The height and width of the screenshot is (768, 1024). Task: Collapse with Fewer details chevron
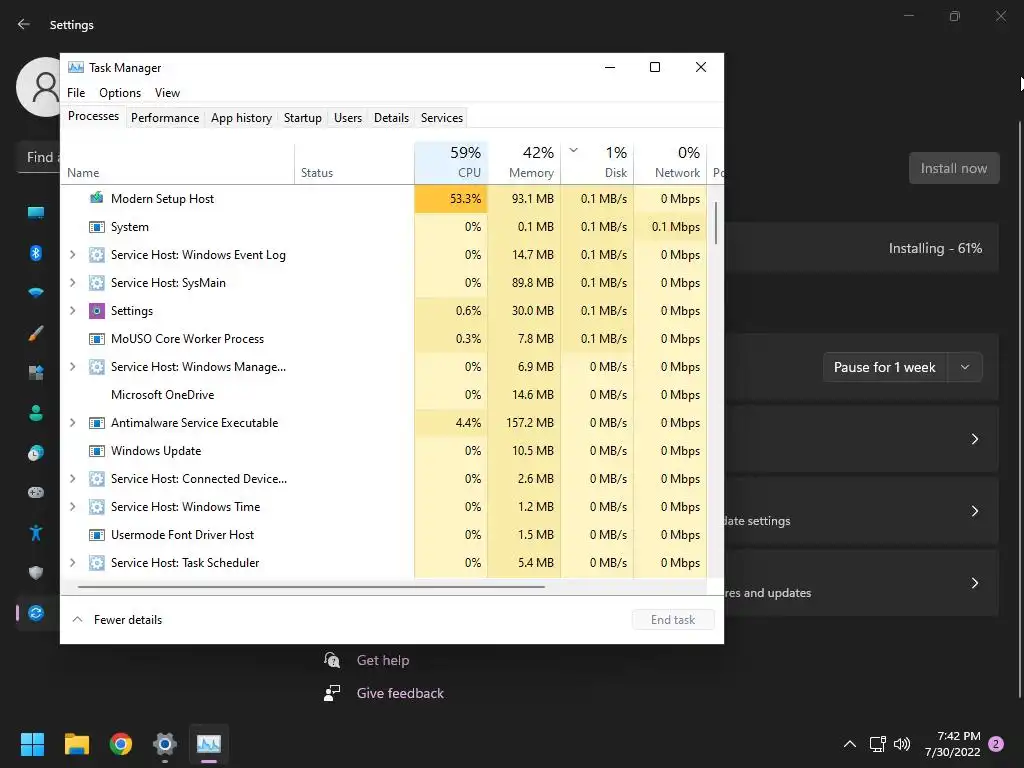[77, 619]
